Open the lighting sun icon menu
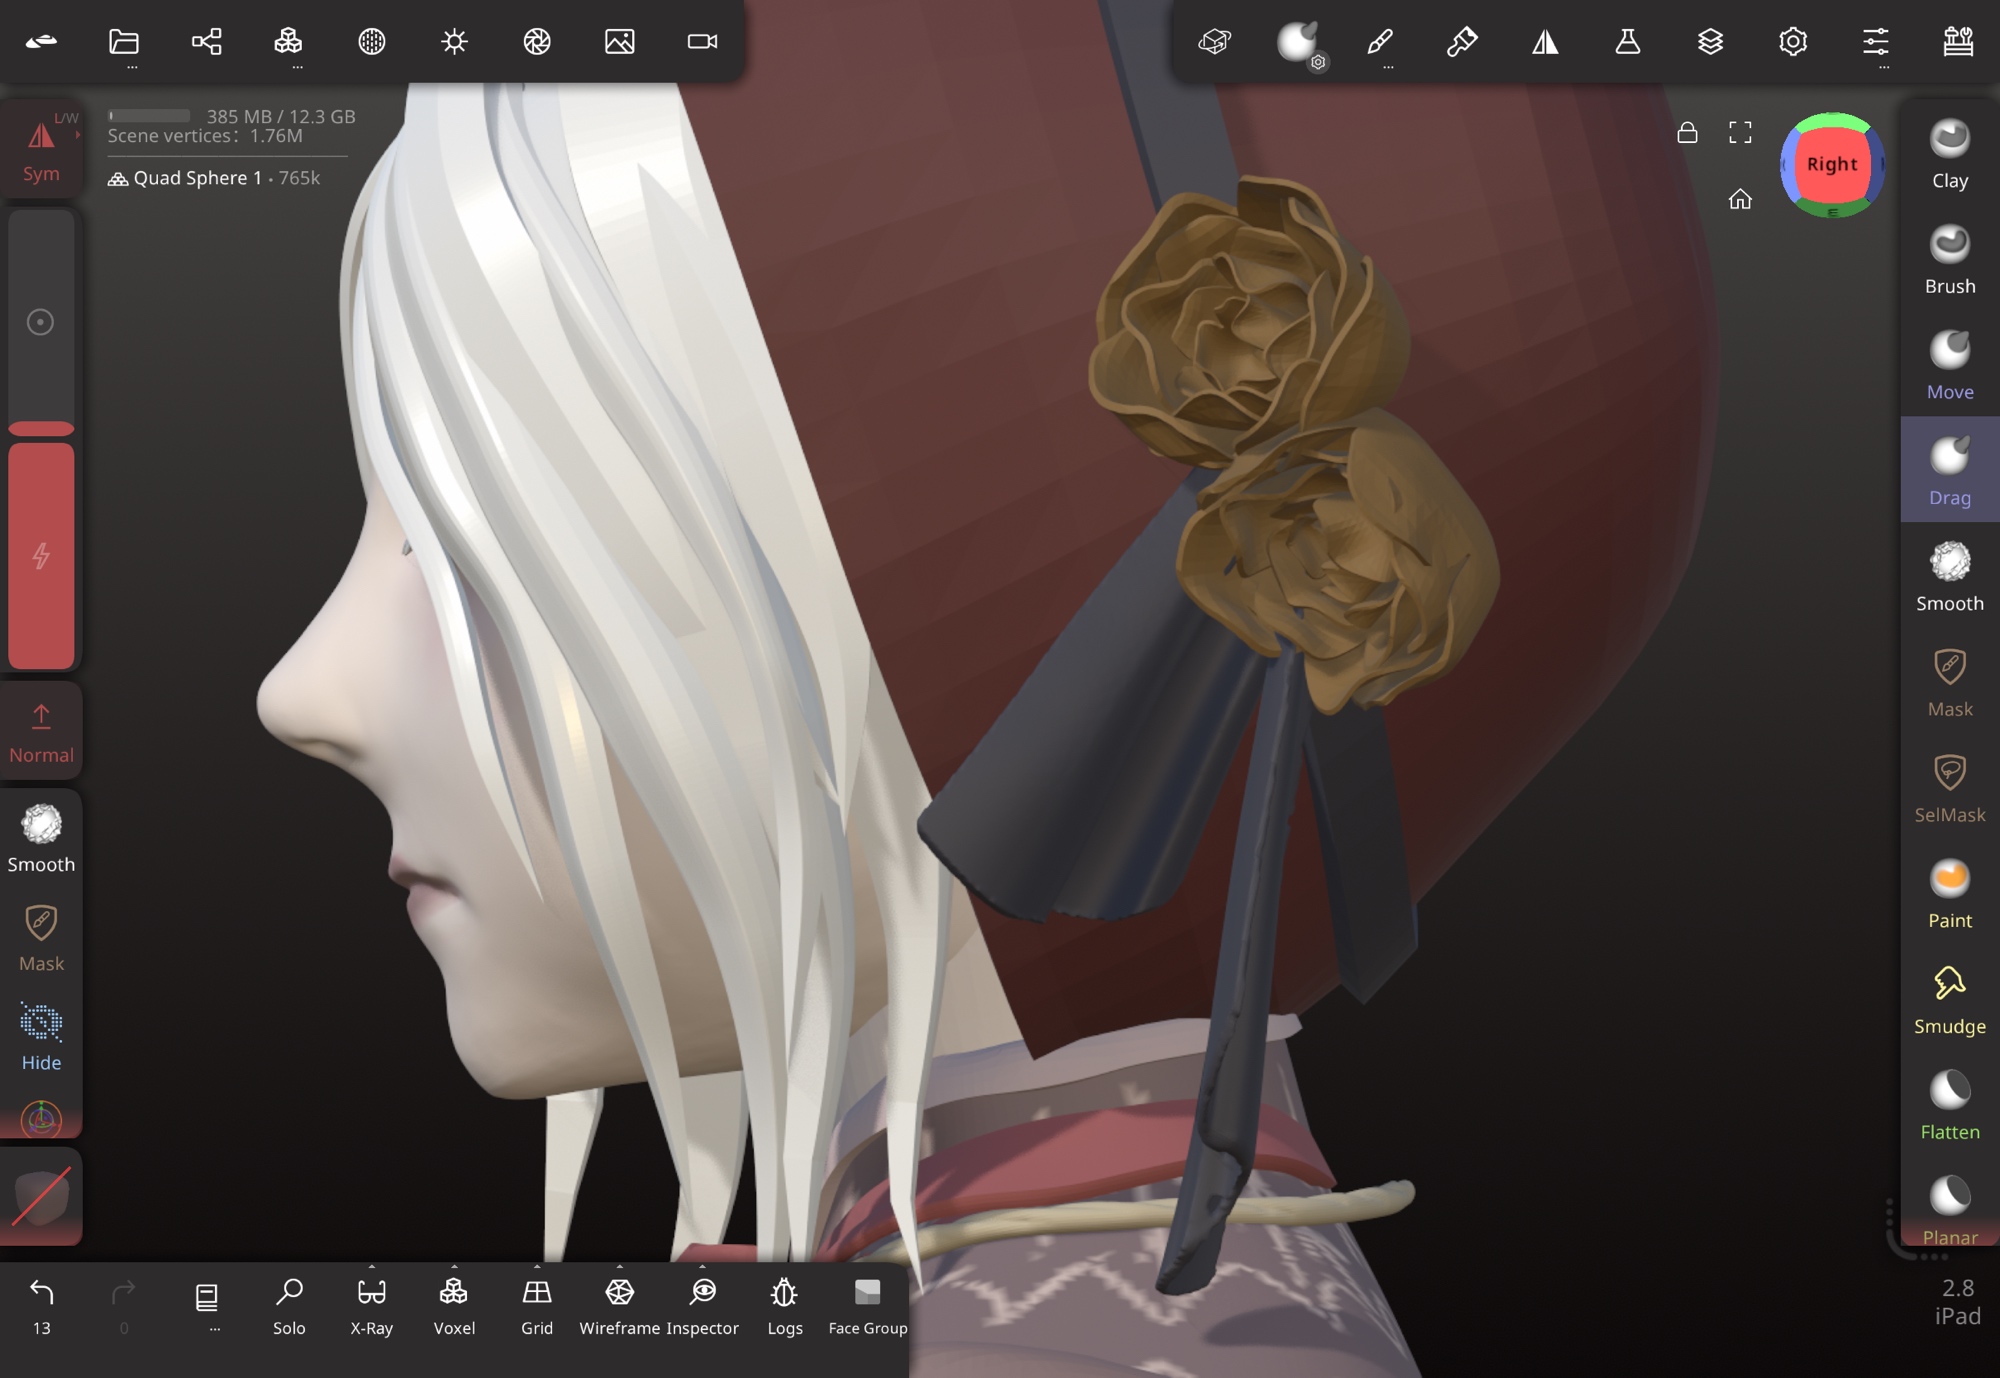This screenshot has width=2000, height=1378. [454, 41]
